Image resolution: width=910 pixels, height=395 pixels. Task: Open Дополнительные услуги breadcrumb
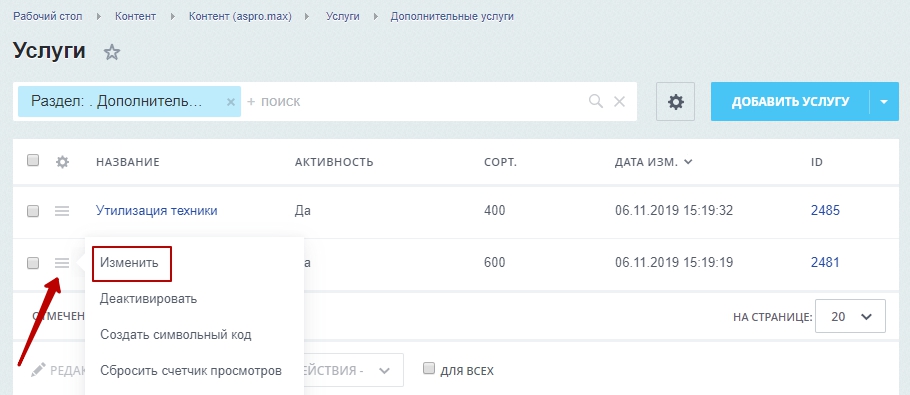tap(452, 16)
